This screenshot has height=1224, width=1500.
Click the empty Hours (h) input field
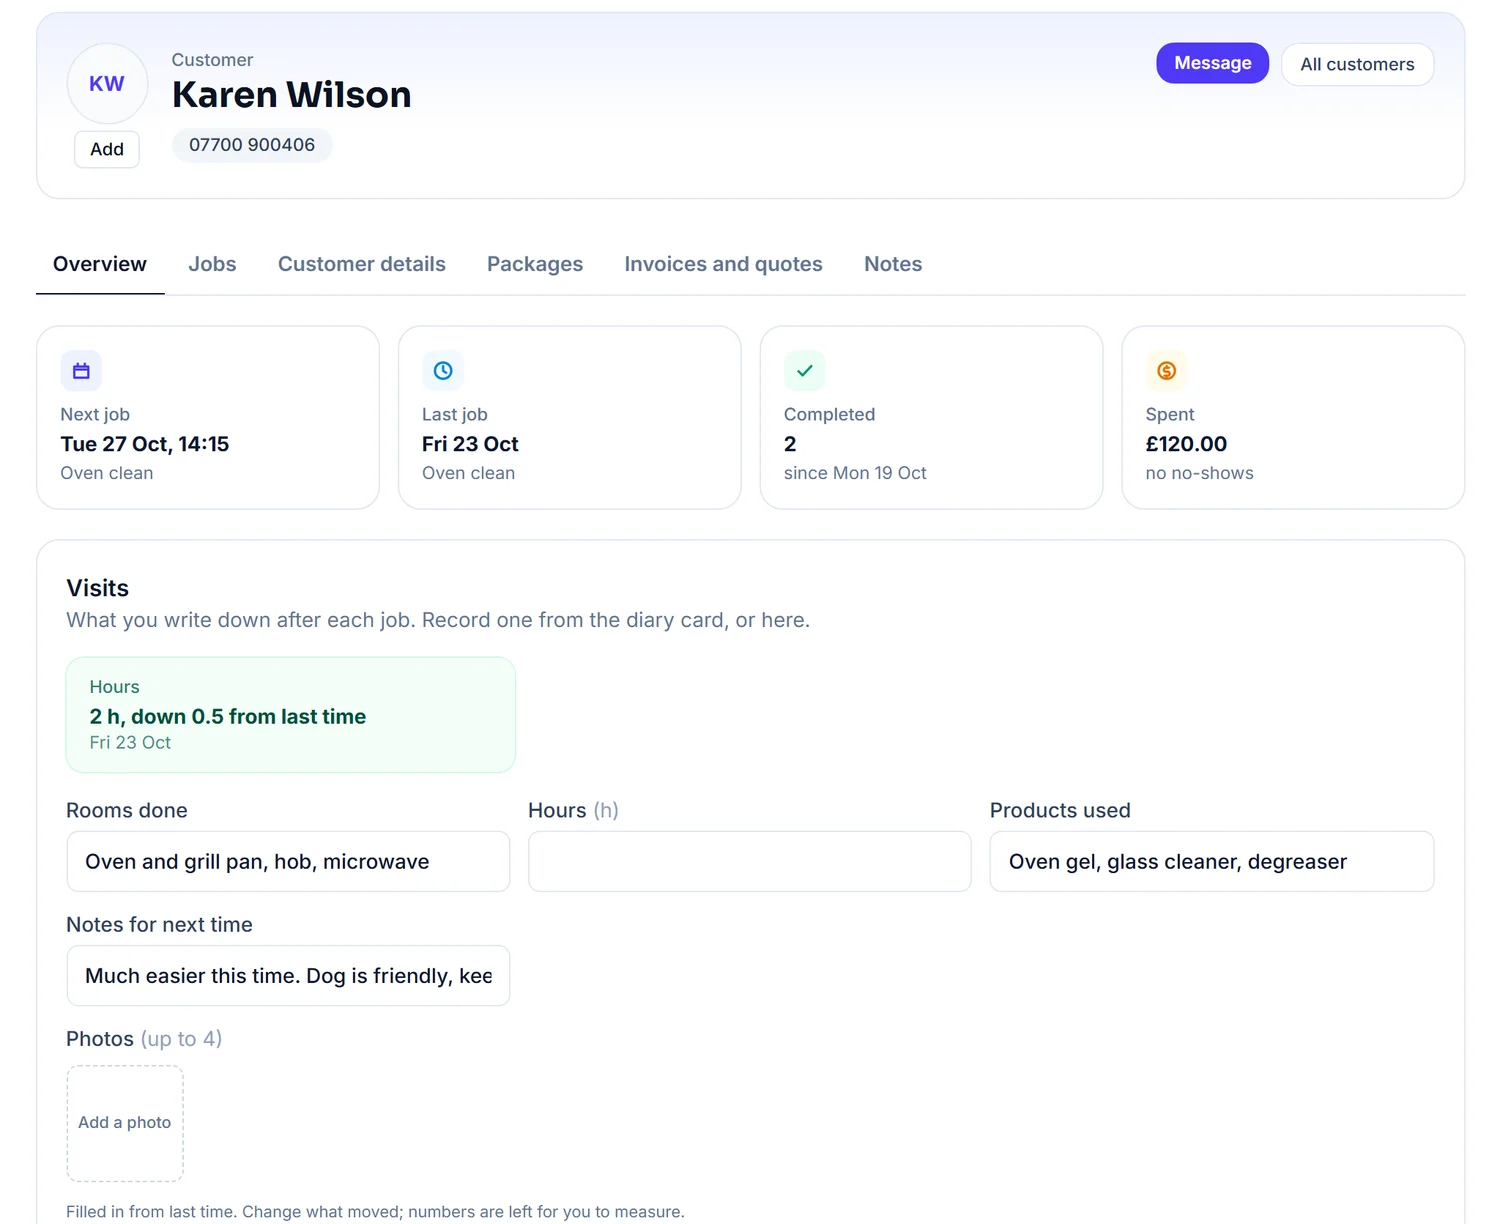pyautogui.click(x=750, y=862)
